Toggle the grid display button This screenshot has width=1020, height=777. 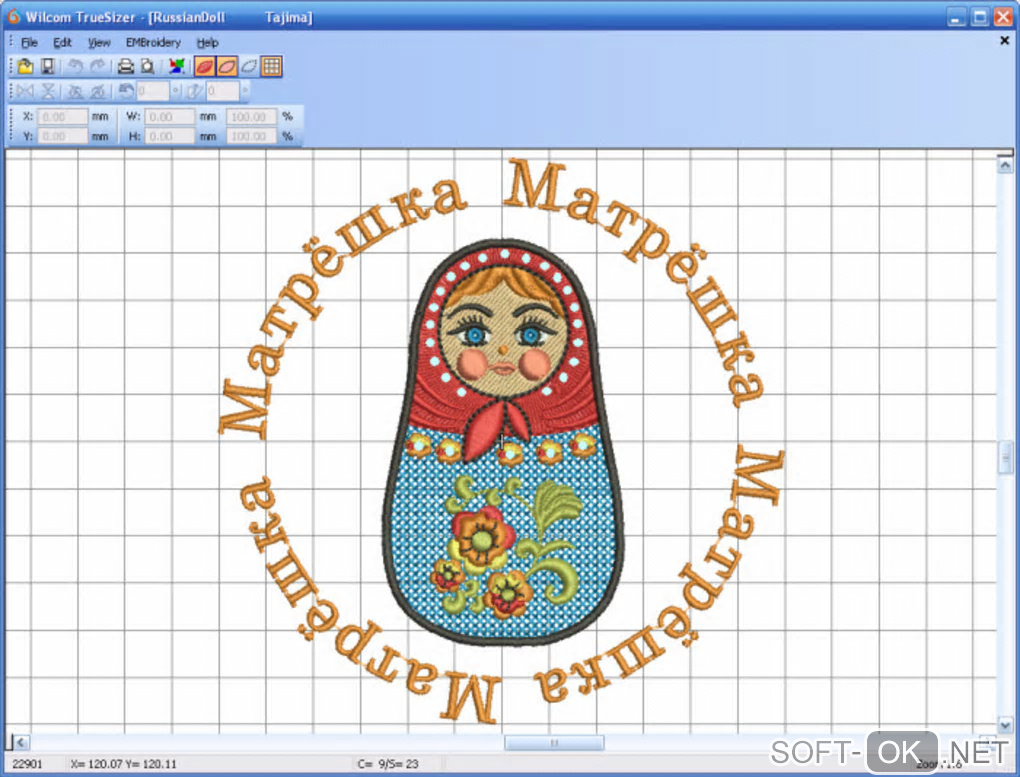(271, 67)
